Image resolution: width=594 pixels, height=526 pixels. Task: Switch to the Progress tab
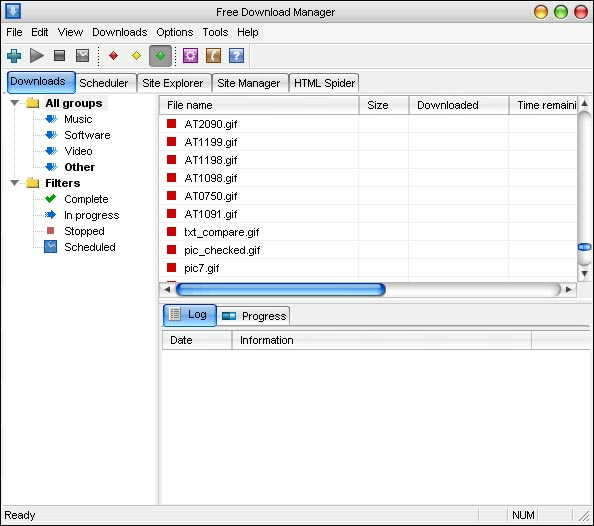tap(253, 316)
